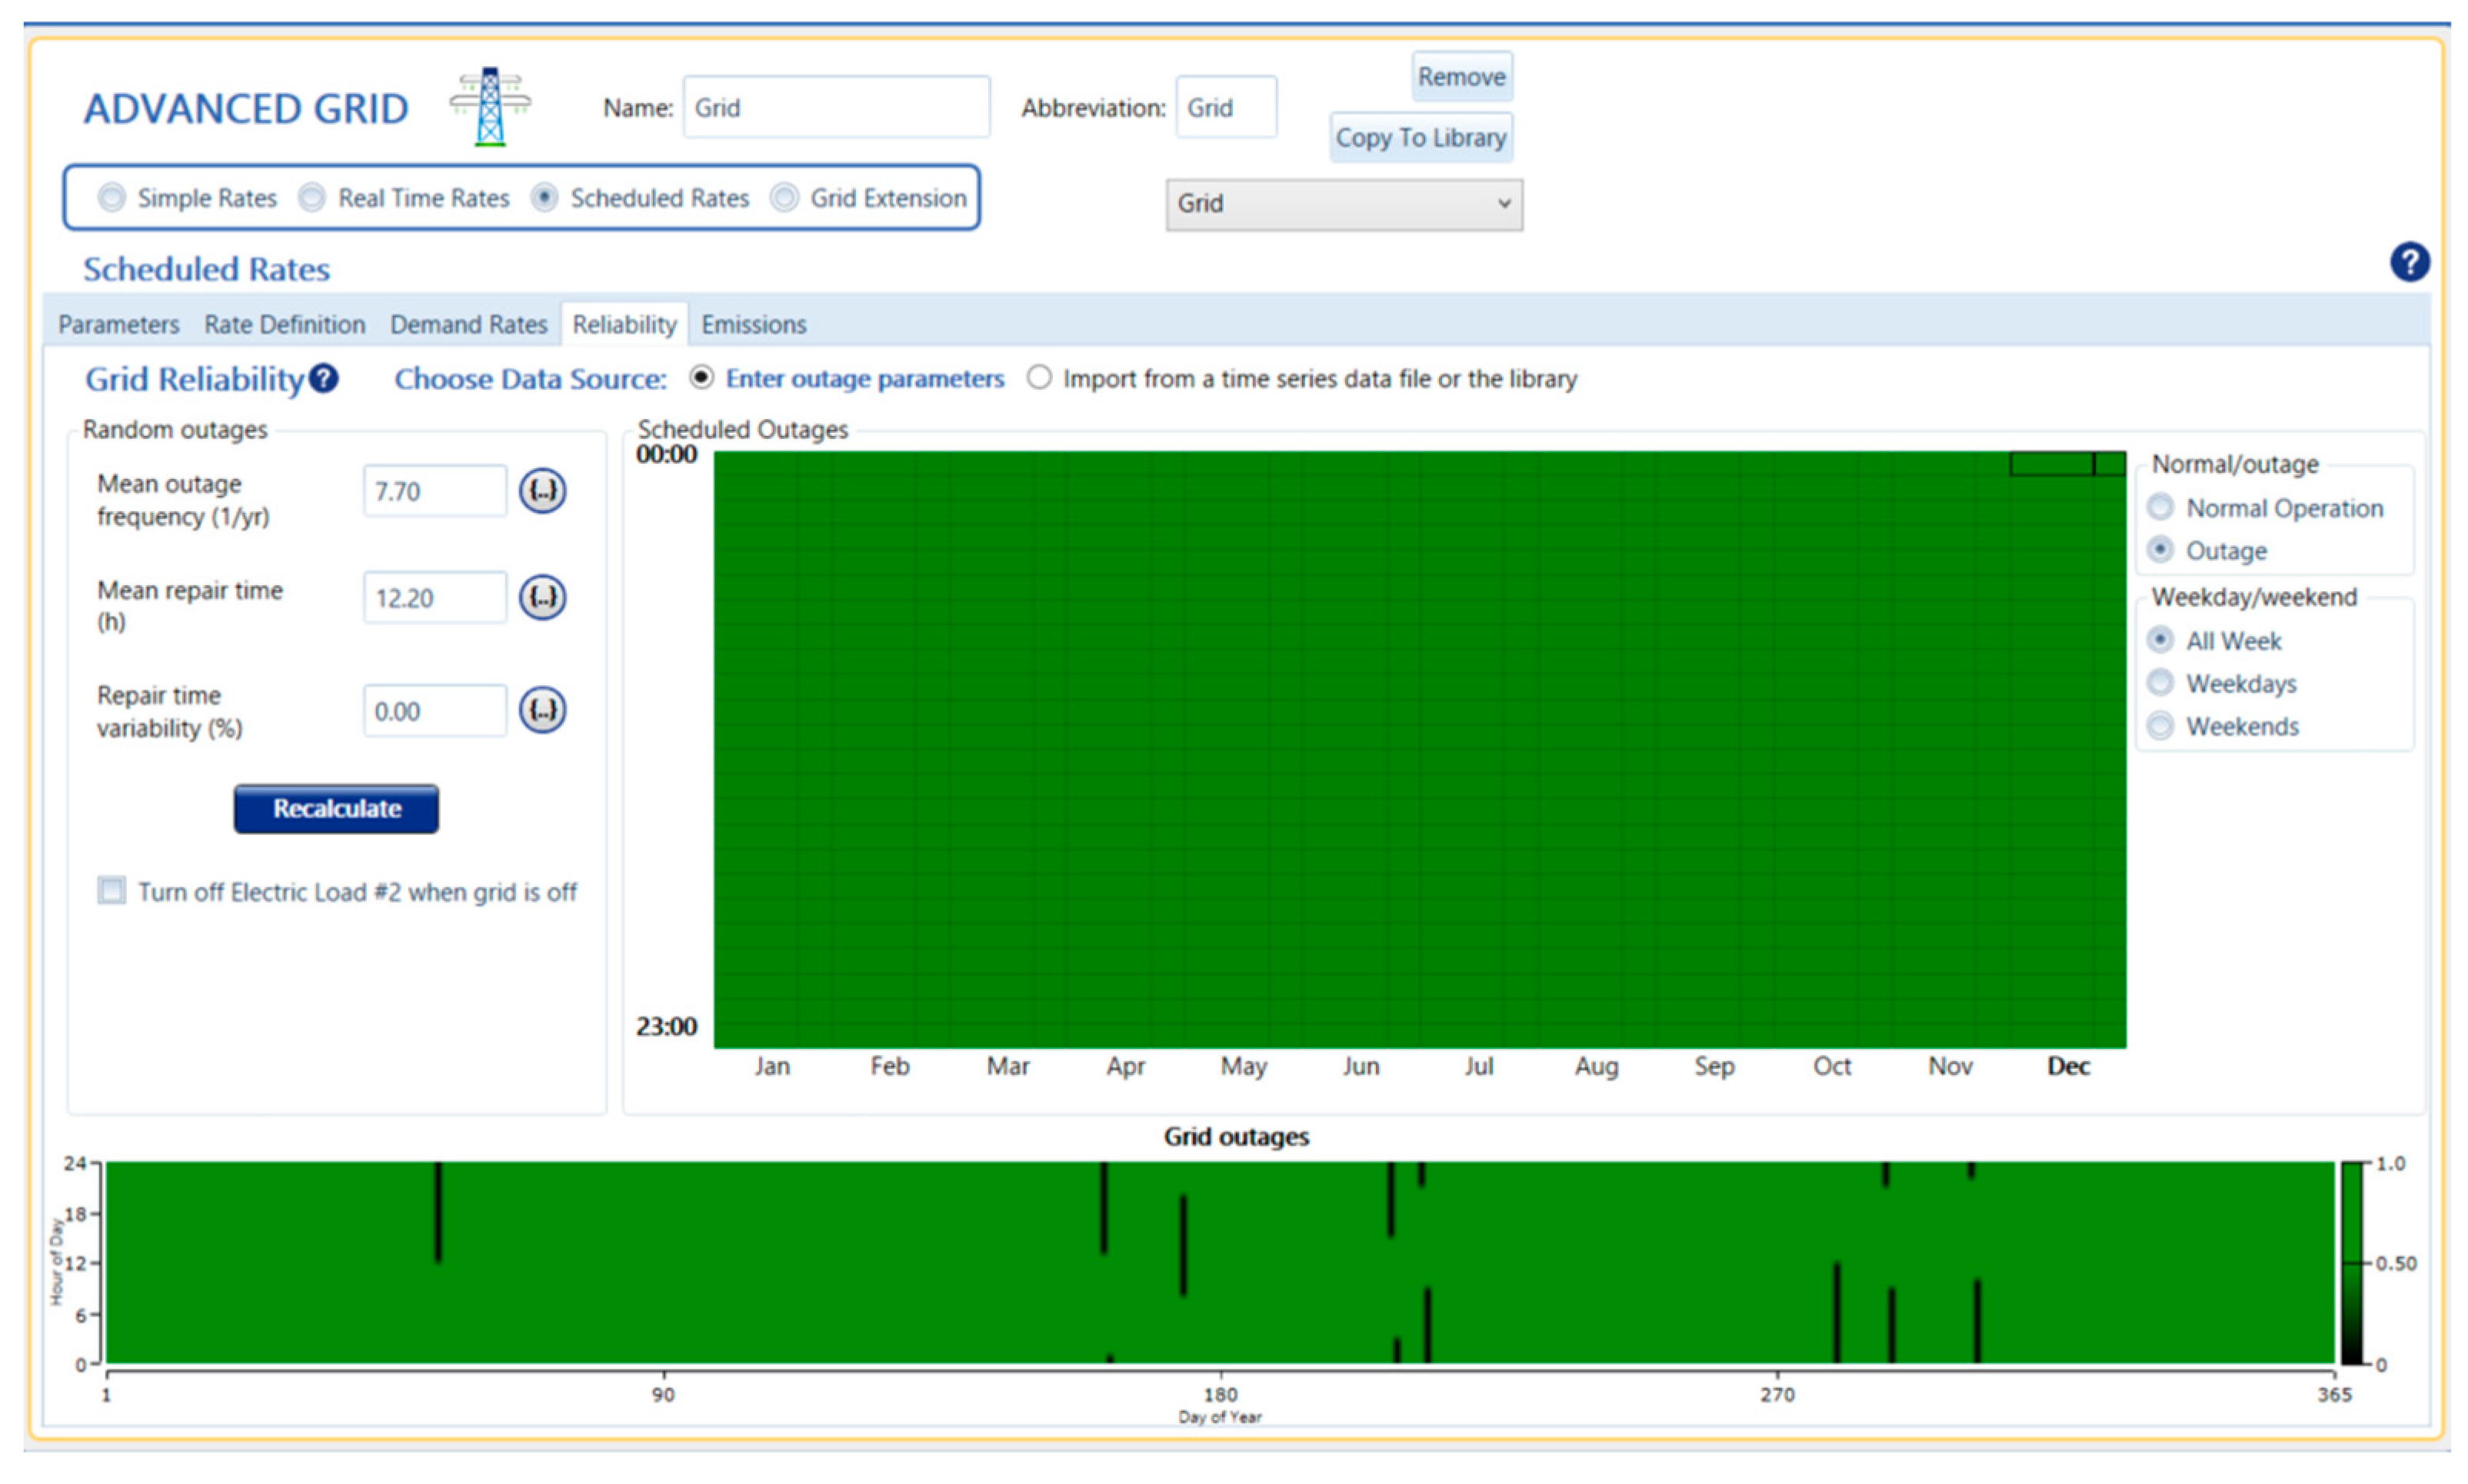The width and height of the screenshot is (2468, 1484).
Task: Select Normal Operation radio button
Action: (2160, 508)
